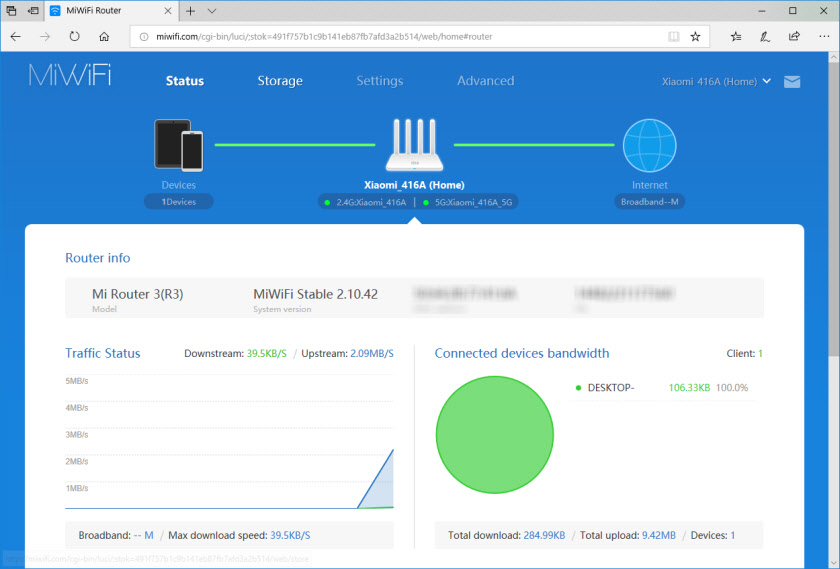Click the 1Devices pill button
This screenshot has width=840, height=569.
pyautogui.click(x=178, y=201)
